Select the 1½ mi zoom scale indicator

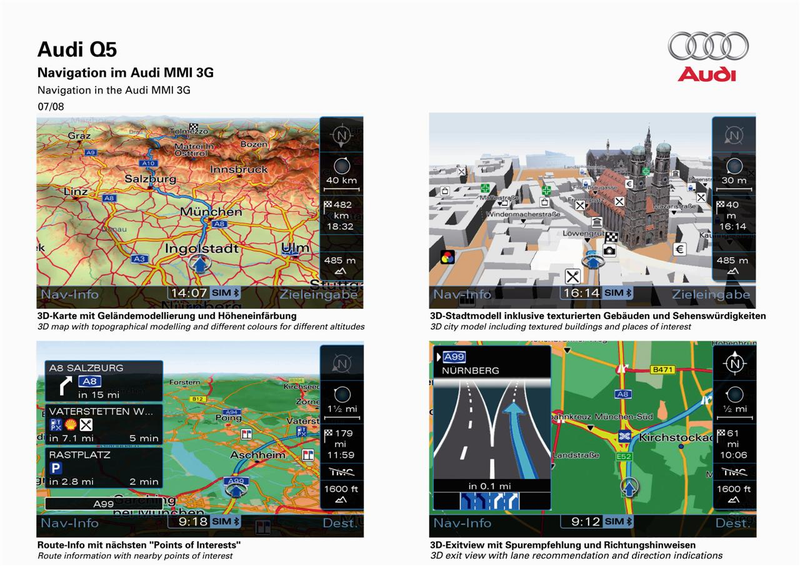(x=341, y=401)
